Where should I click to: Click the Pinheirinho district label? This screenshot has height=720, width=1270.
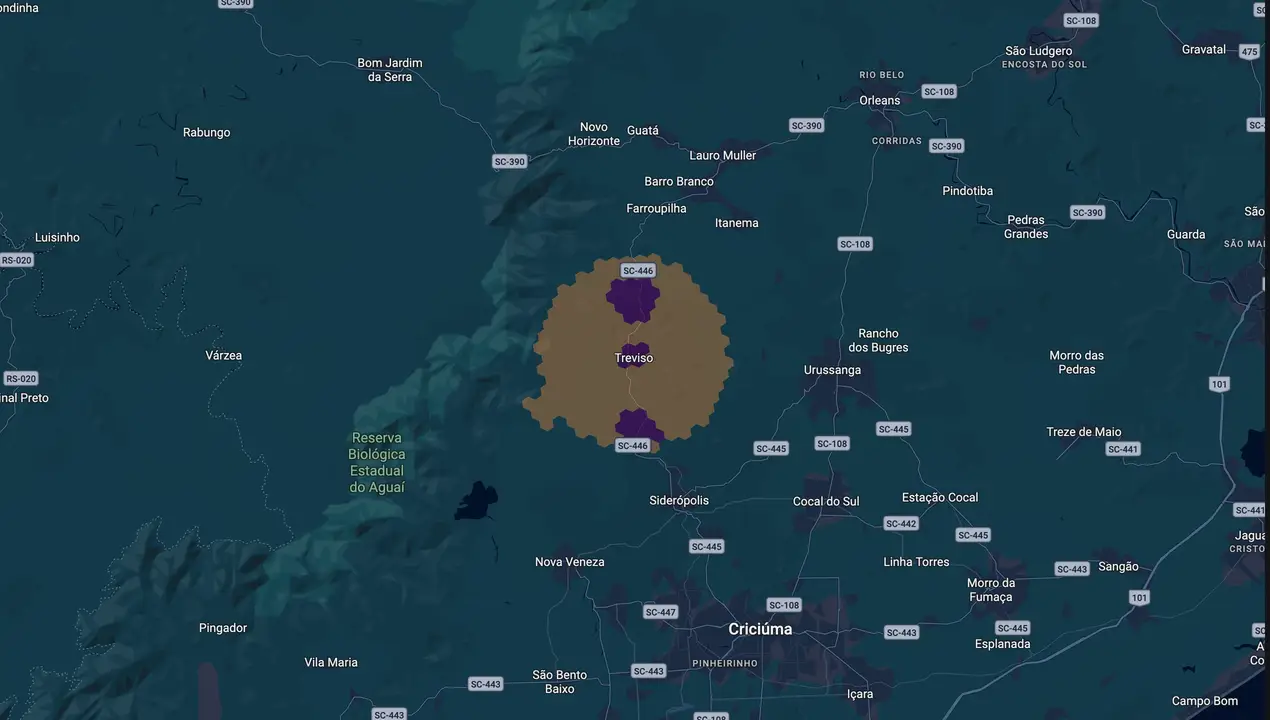pyautogui.click(x=725, y=663)
